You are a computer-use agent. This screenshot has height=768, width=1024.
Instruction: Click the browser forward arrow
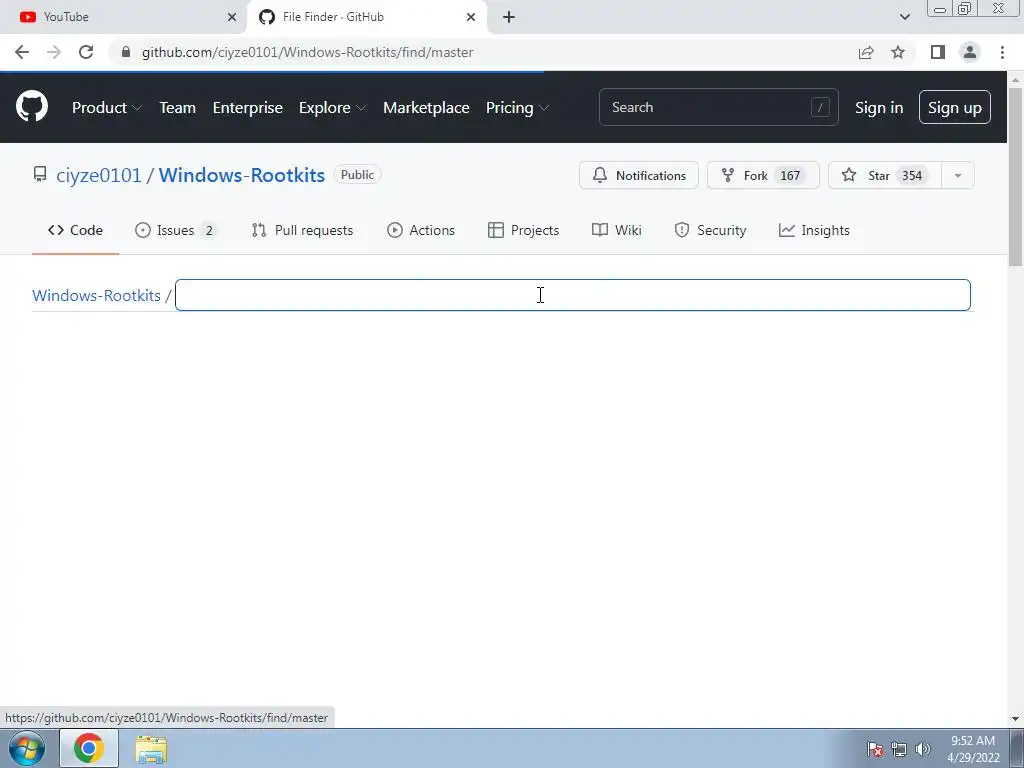[x=54, y=52]
